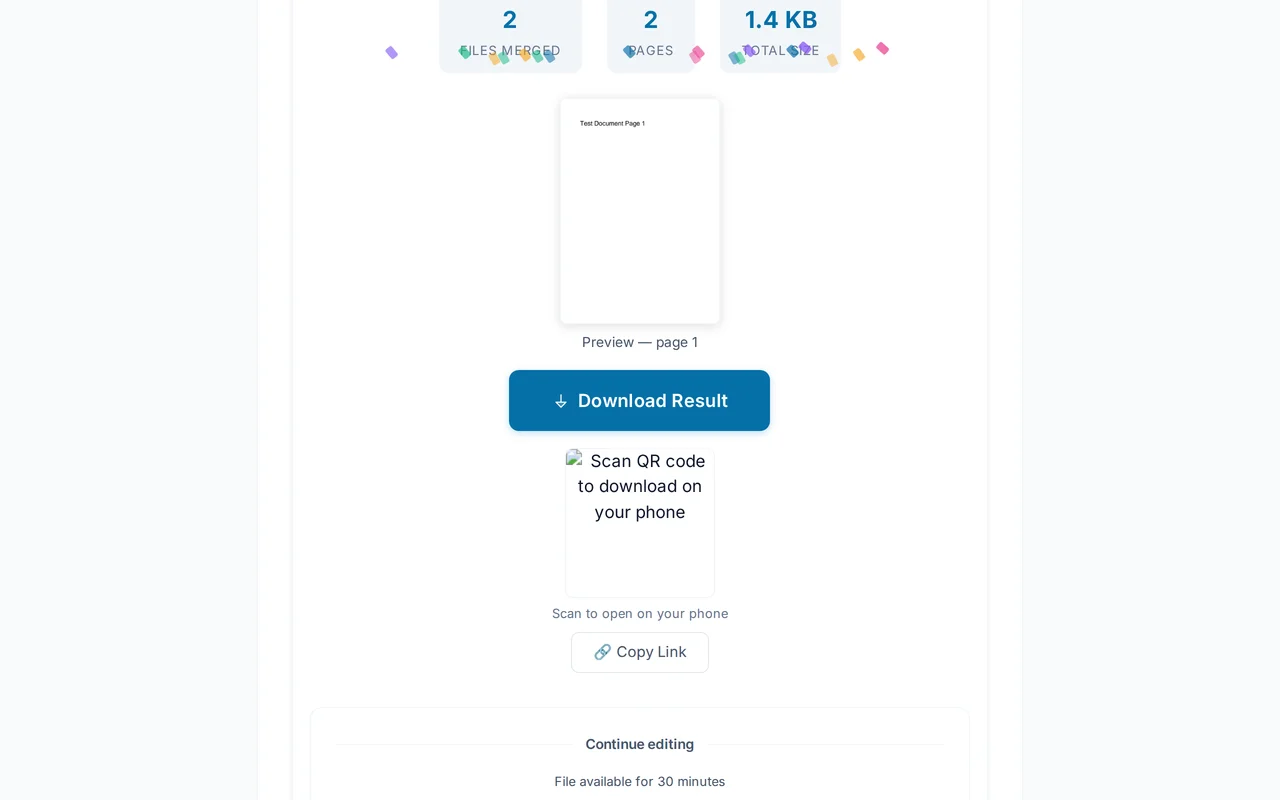Expand the Preview — page 1 caption
This screenshot has width=1280, height=800.
click(640, 342)
